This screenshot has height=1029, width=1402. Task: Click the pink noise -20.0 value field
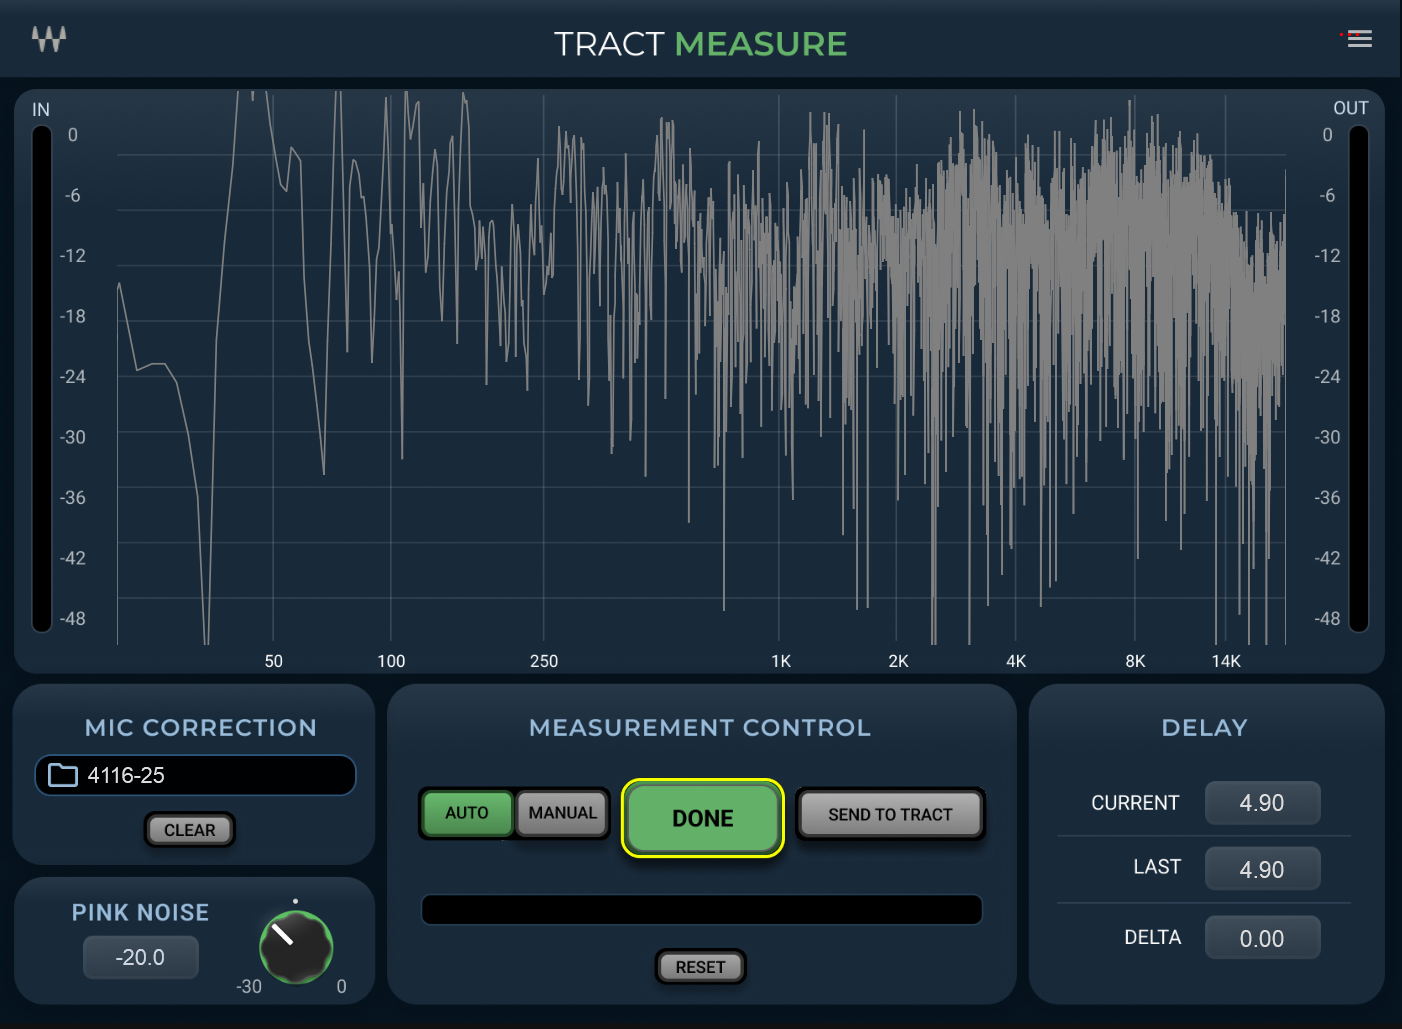coord(140,957)
